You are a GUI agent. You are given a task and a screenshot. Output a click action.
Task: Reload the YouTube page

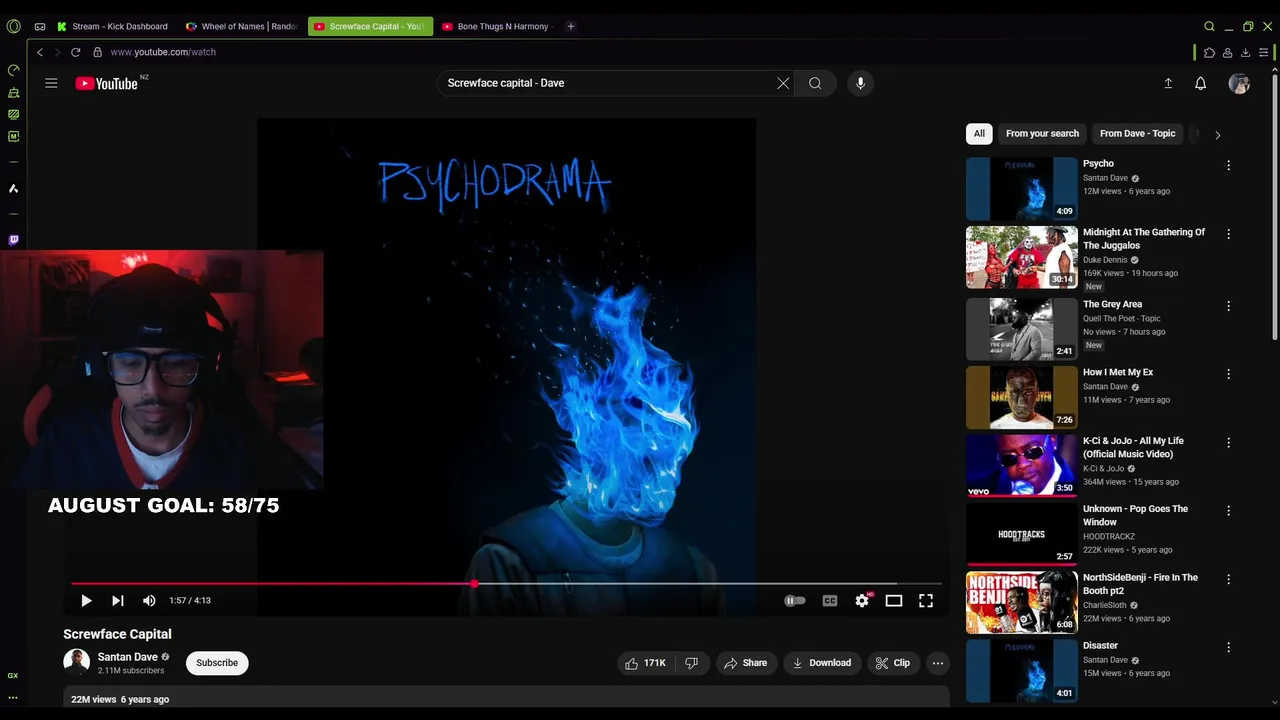coord(75,52)
